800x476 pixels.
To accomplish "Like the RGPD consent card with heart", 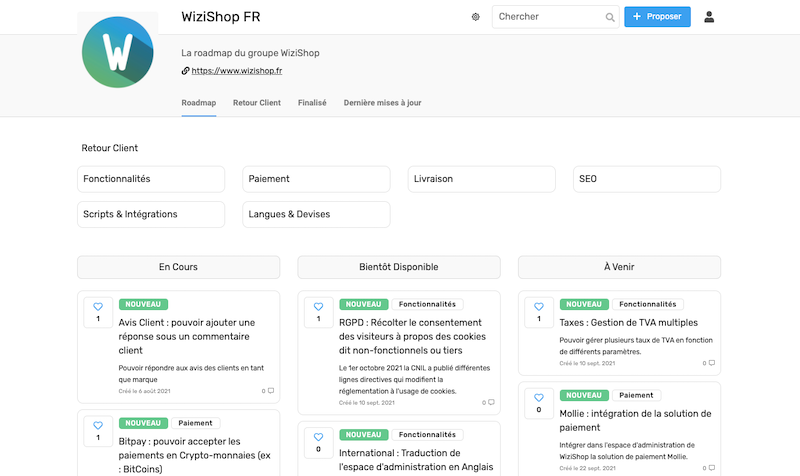I will point(318,307).
